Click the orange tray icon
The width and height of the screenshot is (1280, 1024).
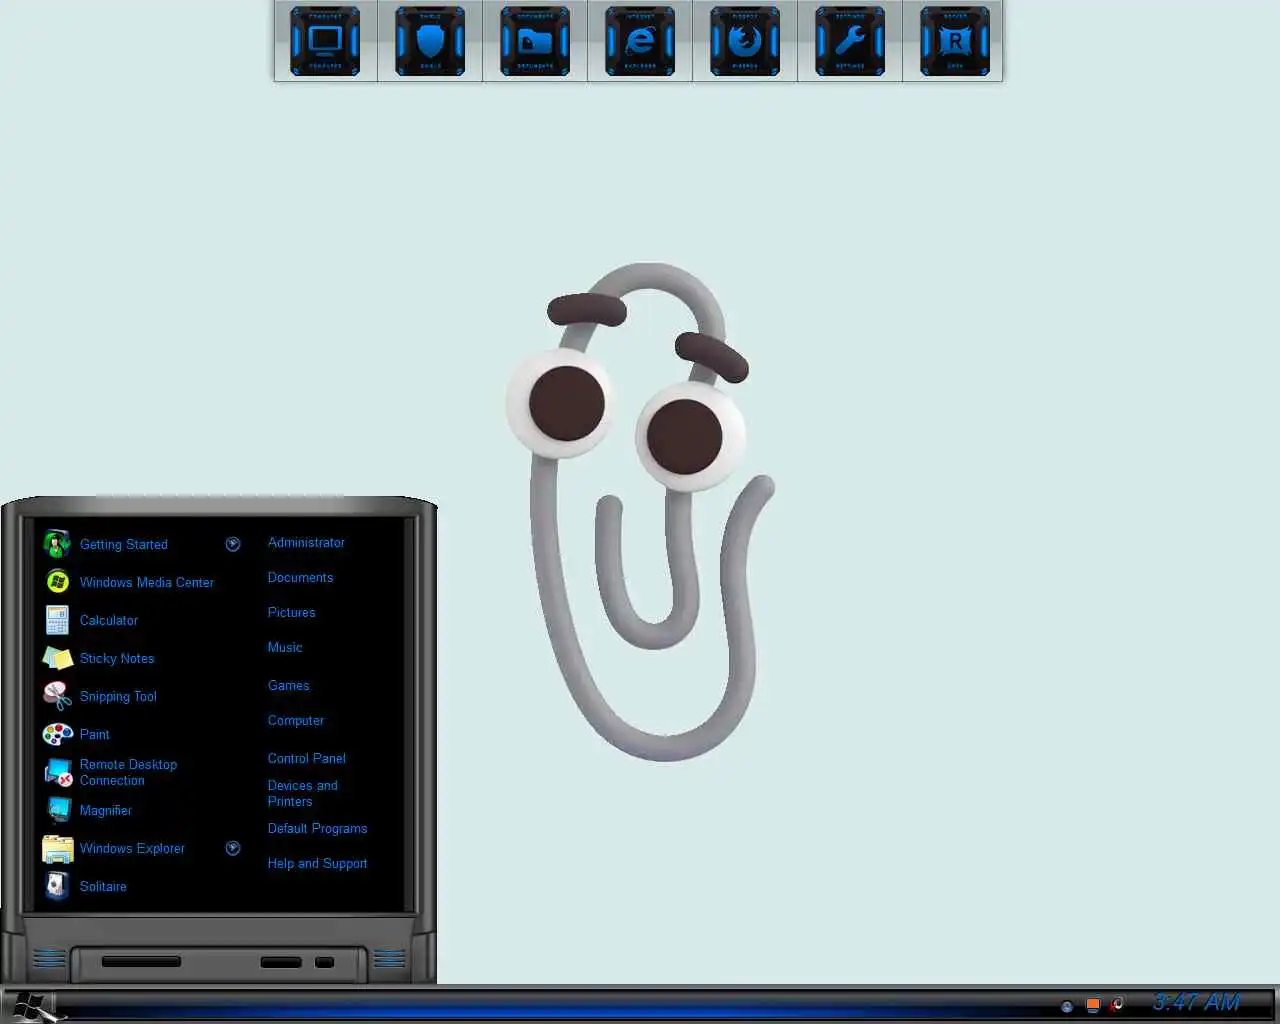pos(1093,1005)
